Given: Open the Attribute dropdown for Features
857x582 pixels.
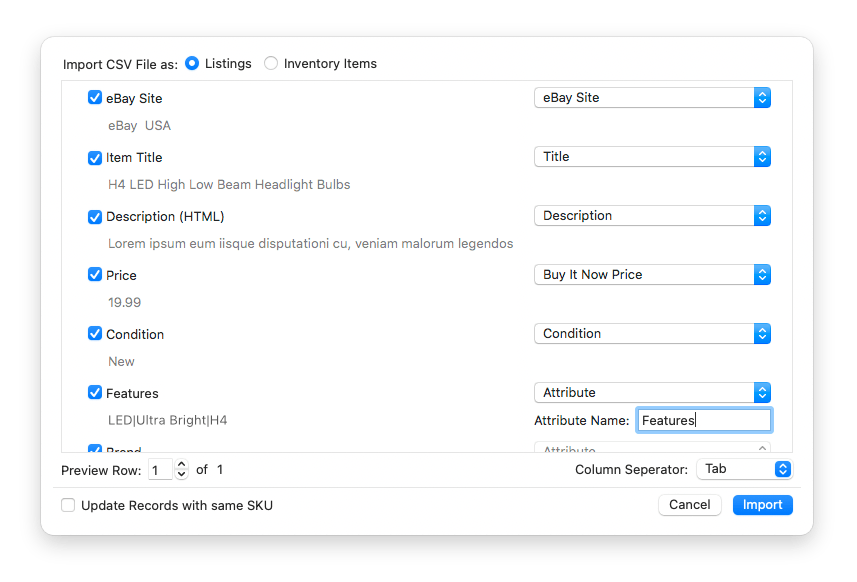Looking at the screenshot, I should pyautogui.click(x=652, y=393).
